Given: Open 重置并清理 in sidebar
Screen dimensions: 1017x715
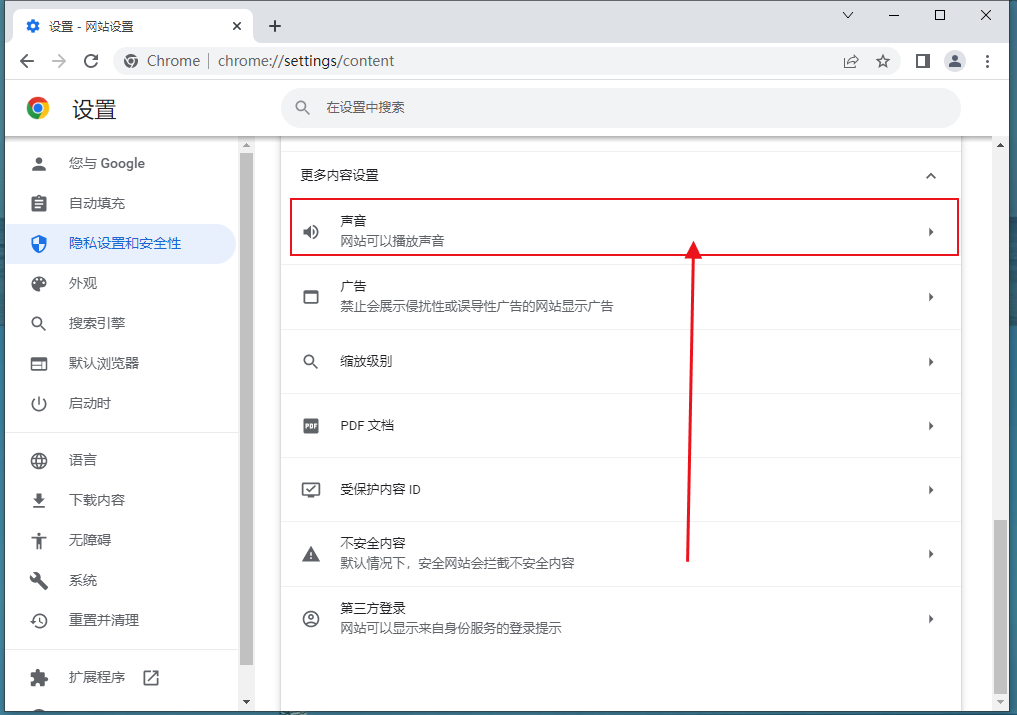Looking at the screenshot, I should click(121, 620).
